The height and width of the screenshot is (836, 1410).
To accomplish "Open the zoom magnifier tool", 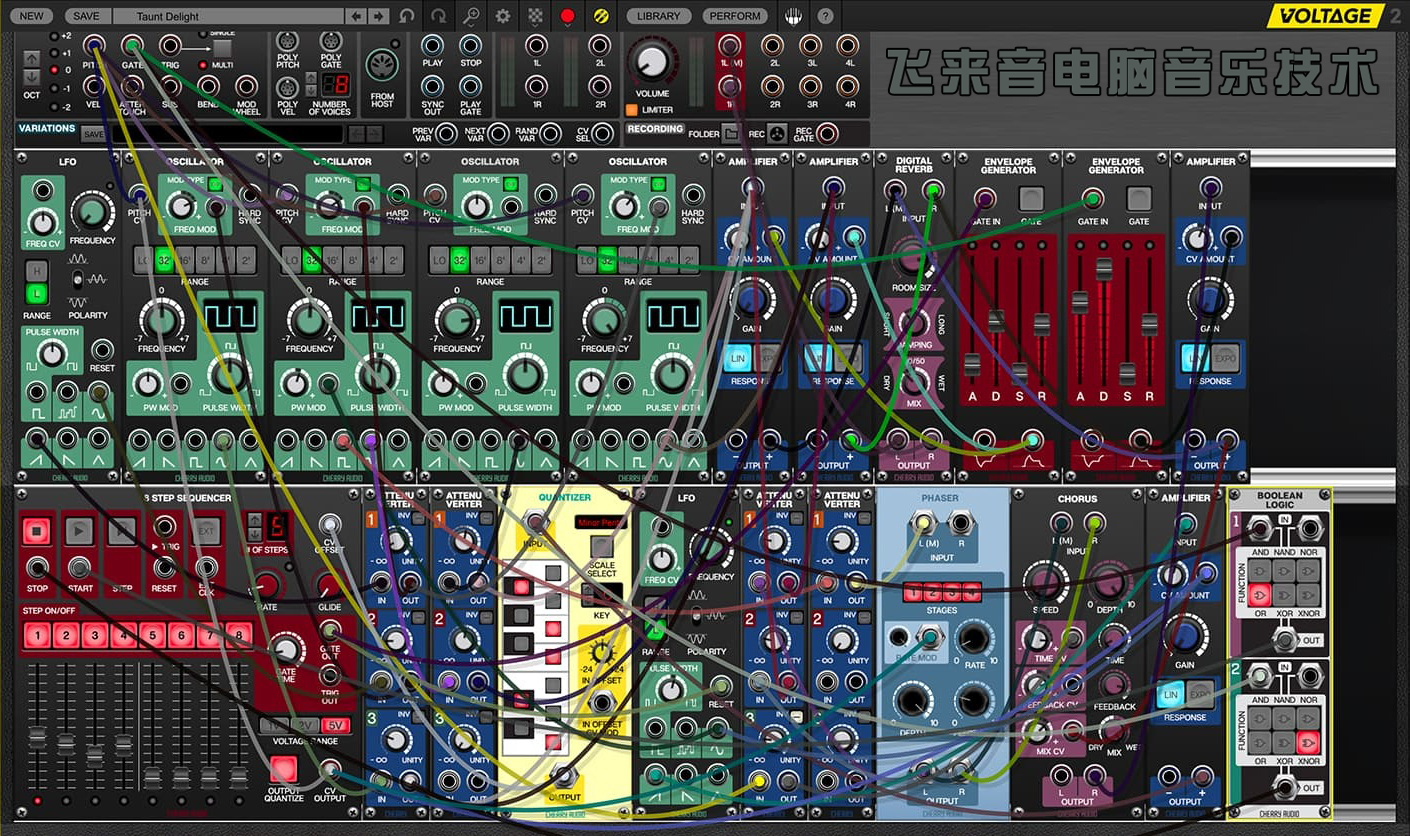I will (x=470, y=16).
